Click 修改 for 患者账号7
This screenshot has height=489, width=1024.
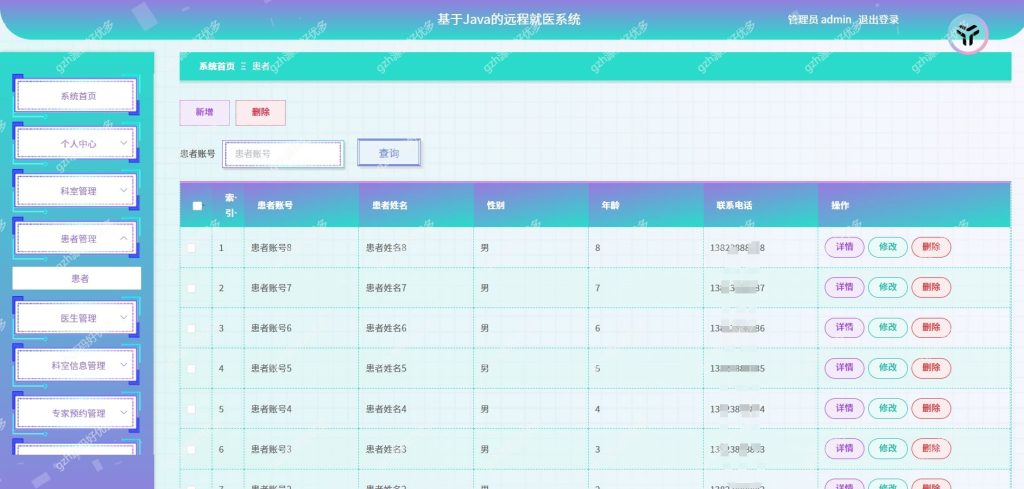click(x=888, y=287)
